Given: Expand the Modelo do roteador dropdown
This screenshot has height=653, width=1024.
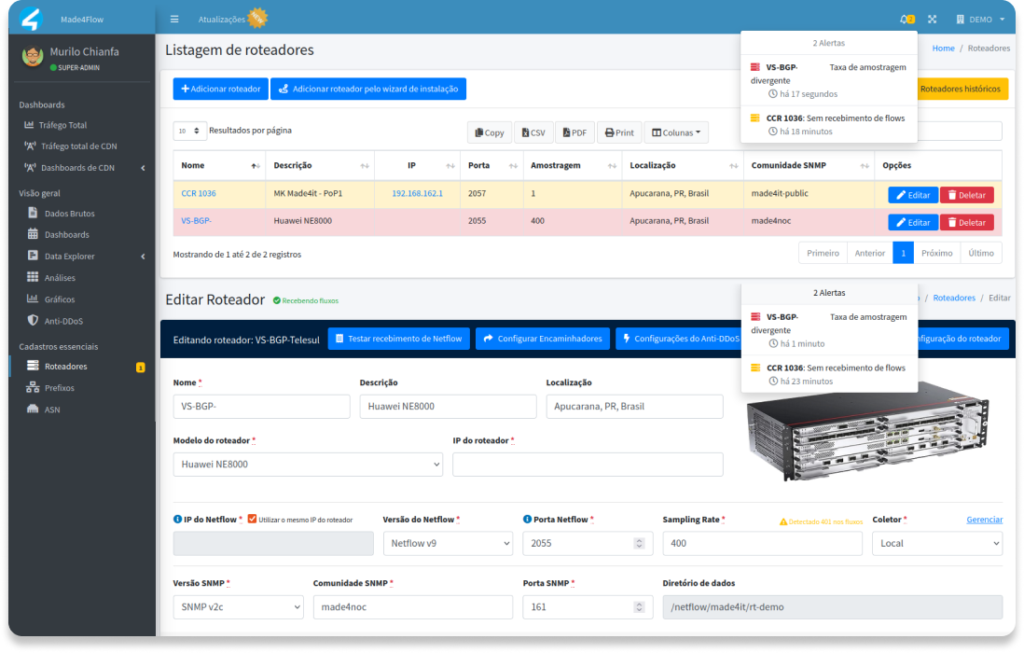Looking at the screenshot, I should coord(307,464).
